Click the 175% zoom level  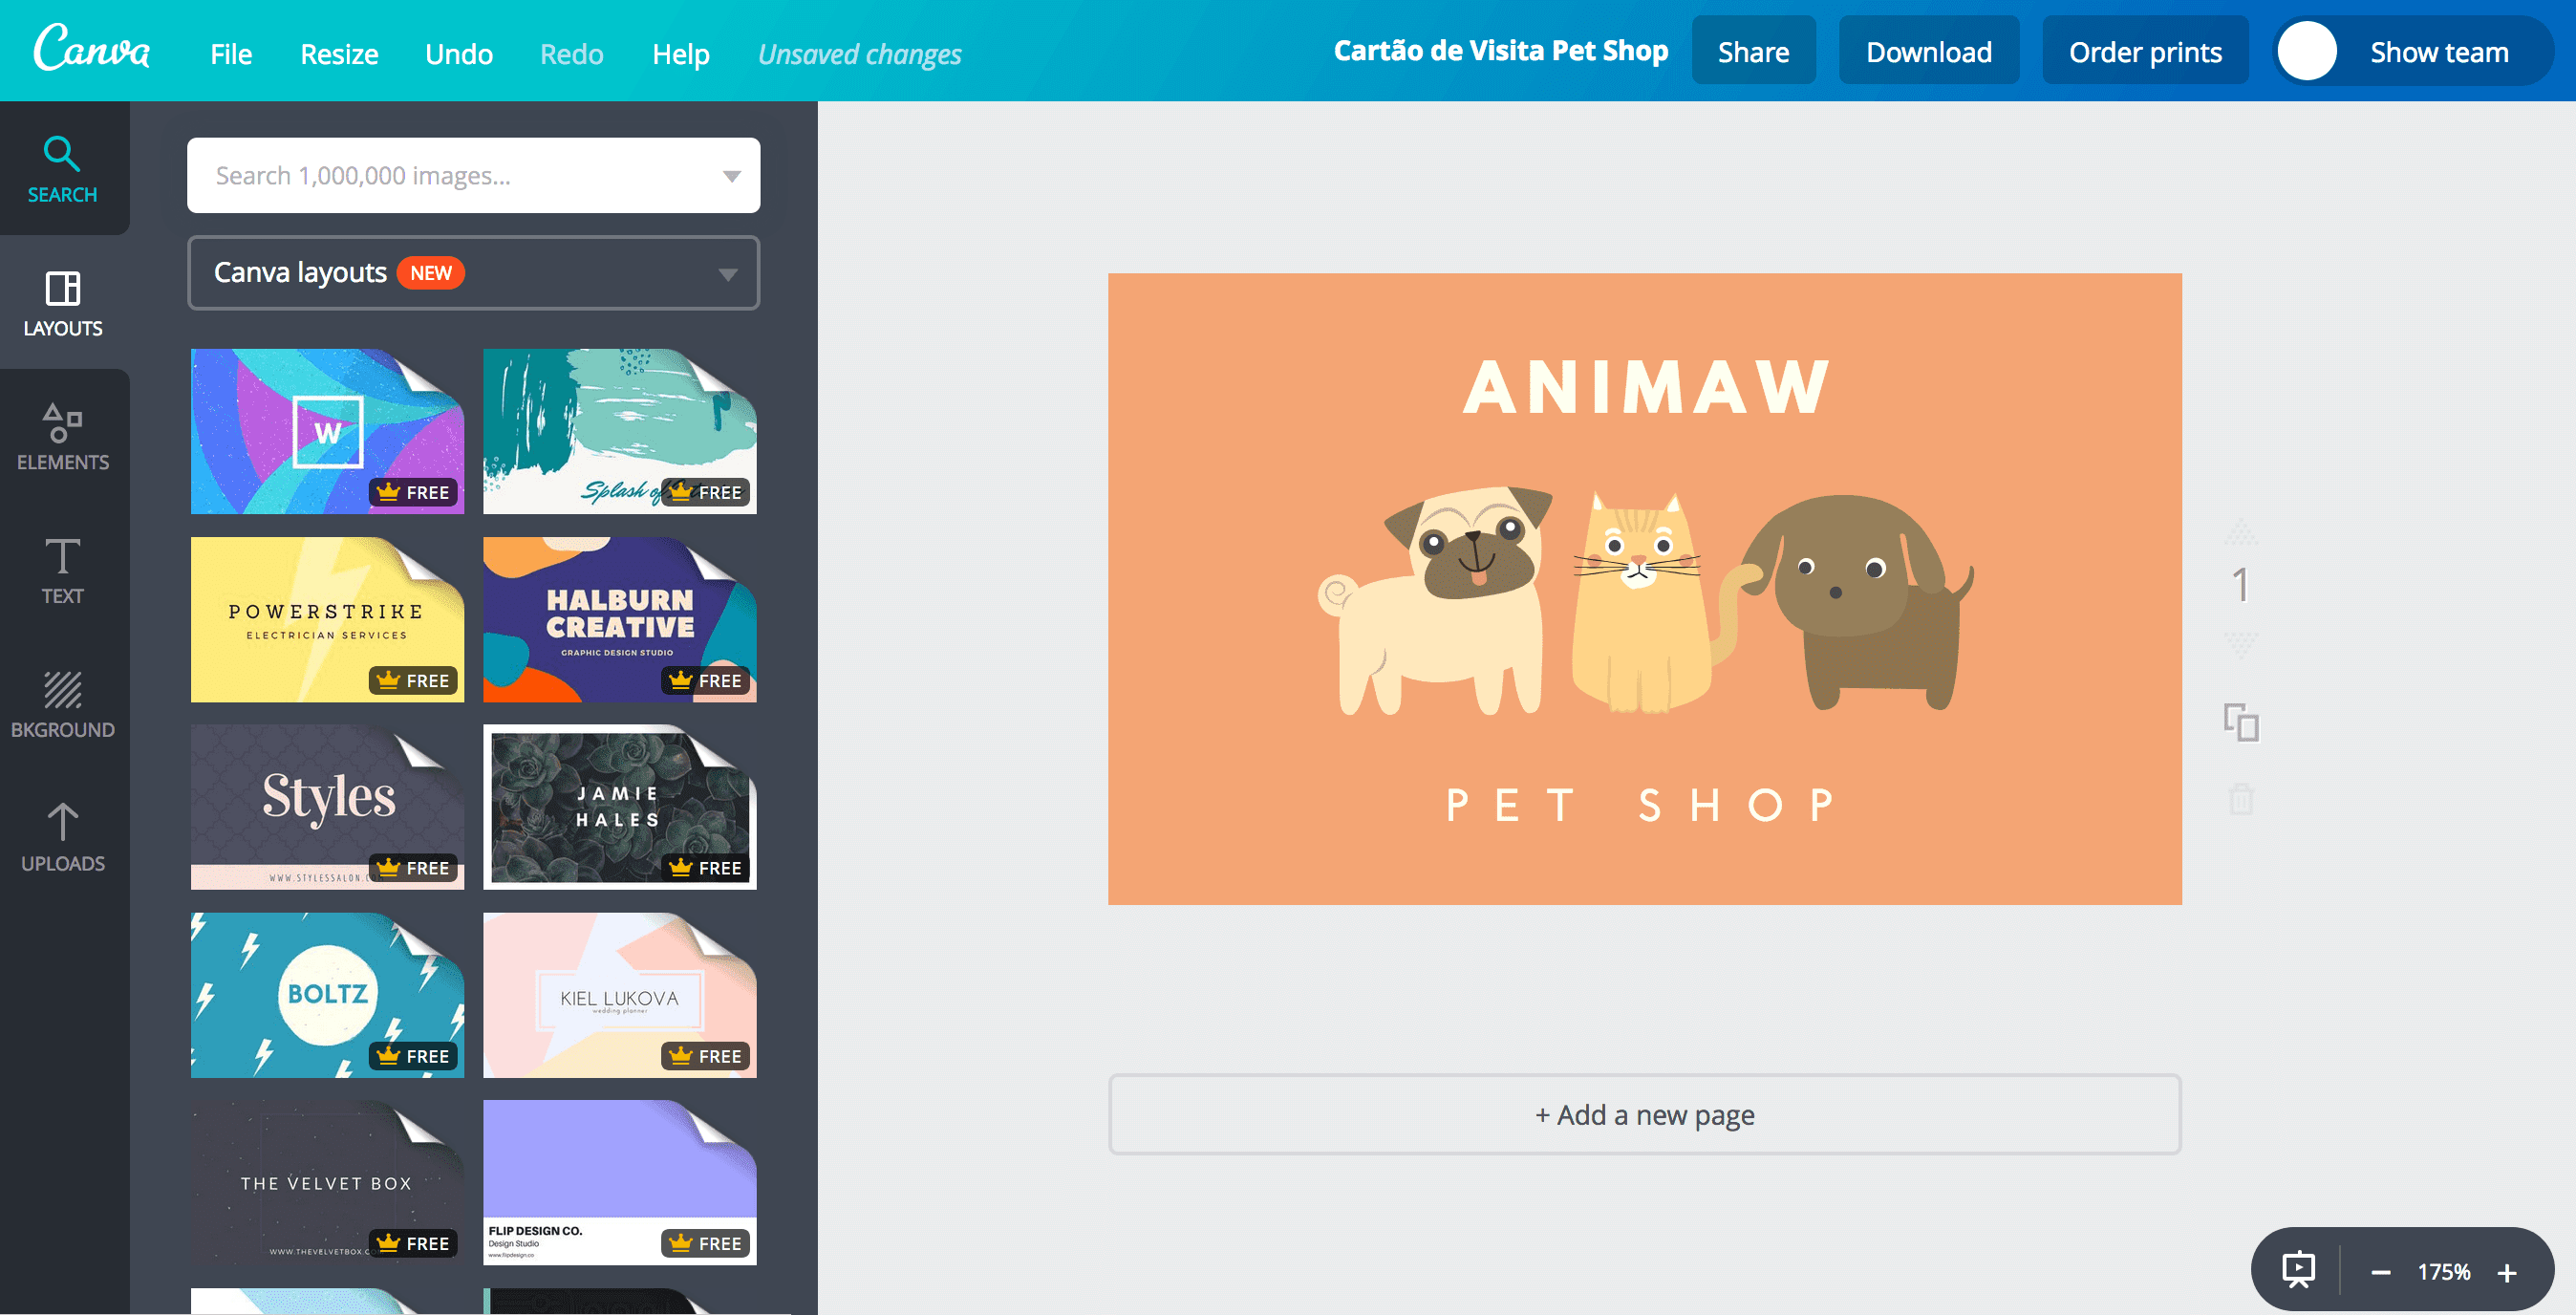click(x=2444, y=1272)
